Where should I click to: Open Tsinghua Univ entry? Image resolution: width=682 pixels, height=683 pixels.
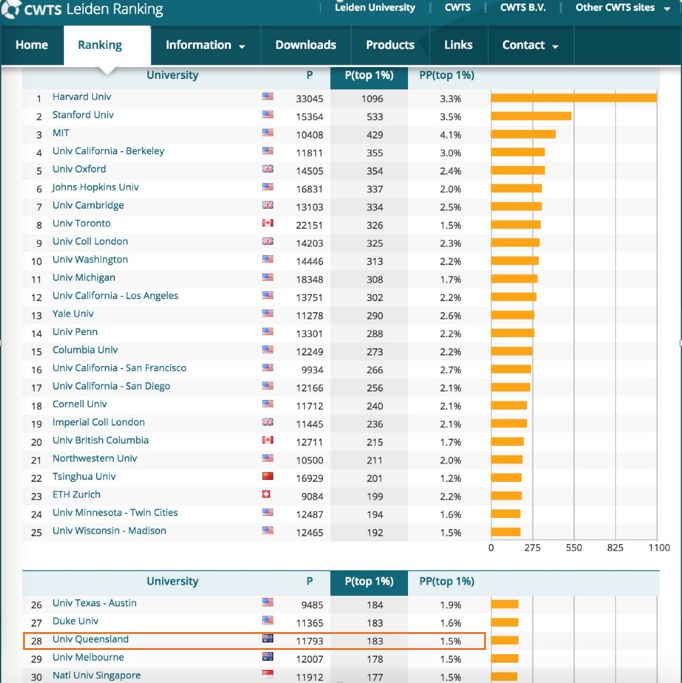pyautogui.click(x=84, y=477)
